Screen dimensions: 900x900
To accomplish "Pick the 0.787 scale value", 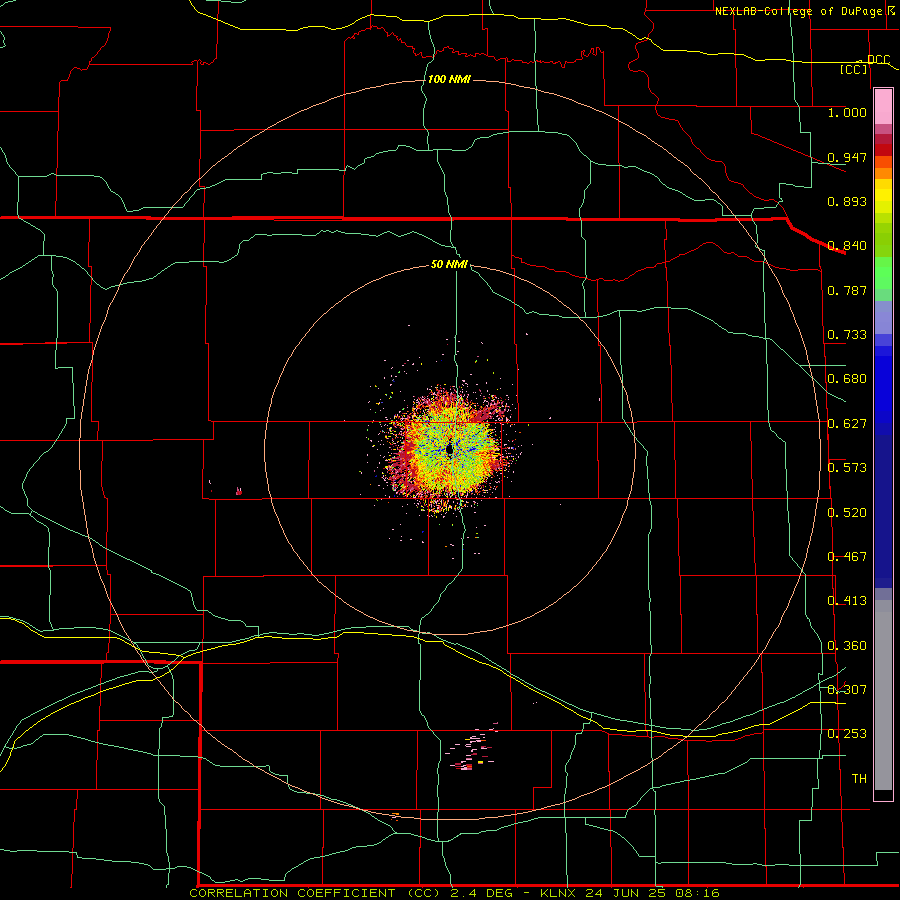I will (x=847, y=290).
